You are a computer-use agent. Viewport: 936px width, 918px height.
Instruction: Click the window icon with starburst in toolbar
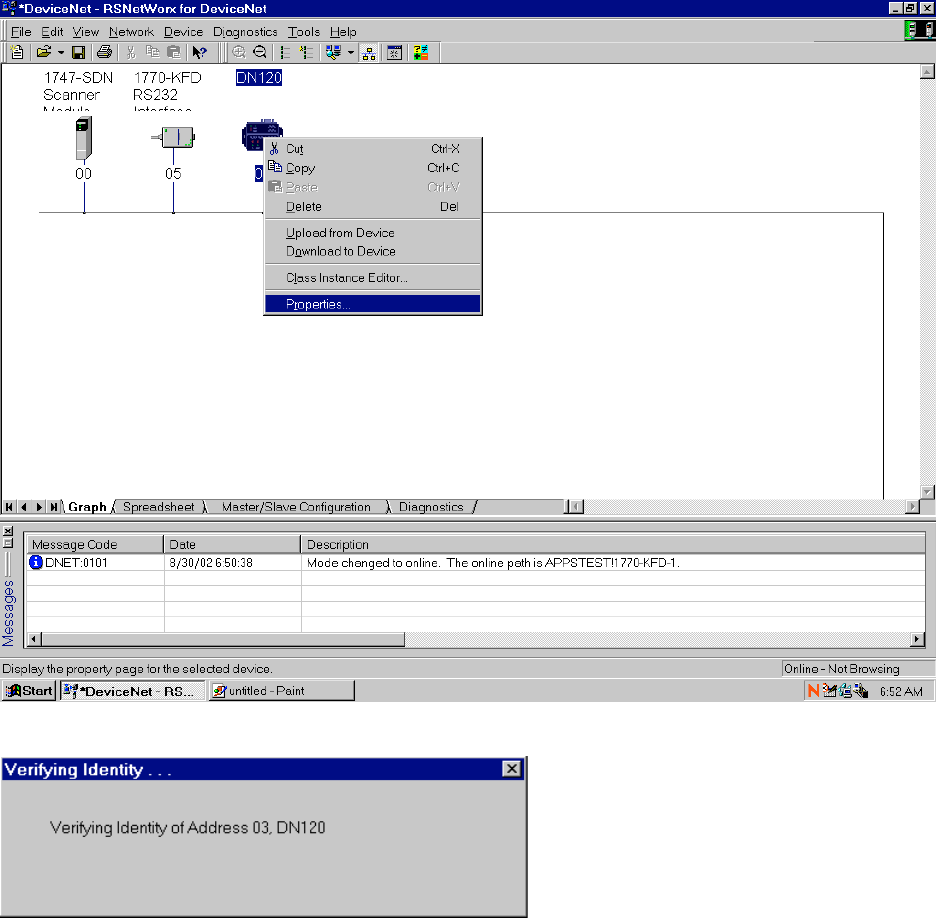point(395,53)
